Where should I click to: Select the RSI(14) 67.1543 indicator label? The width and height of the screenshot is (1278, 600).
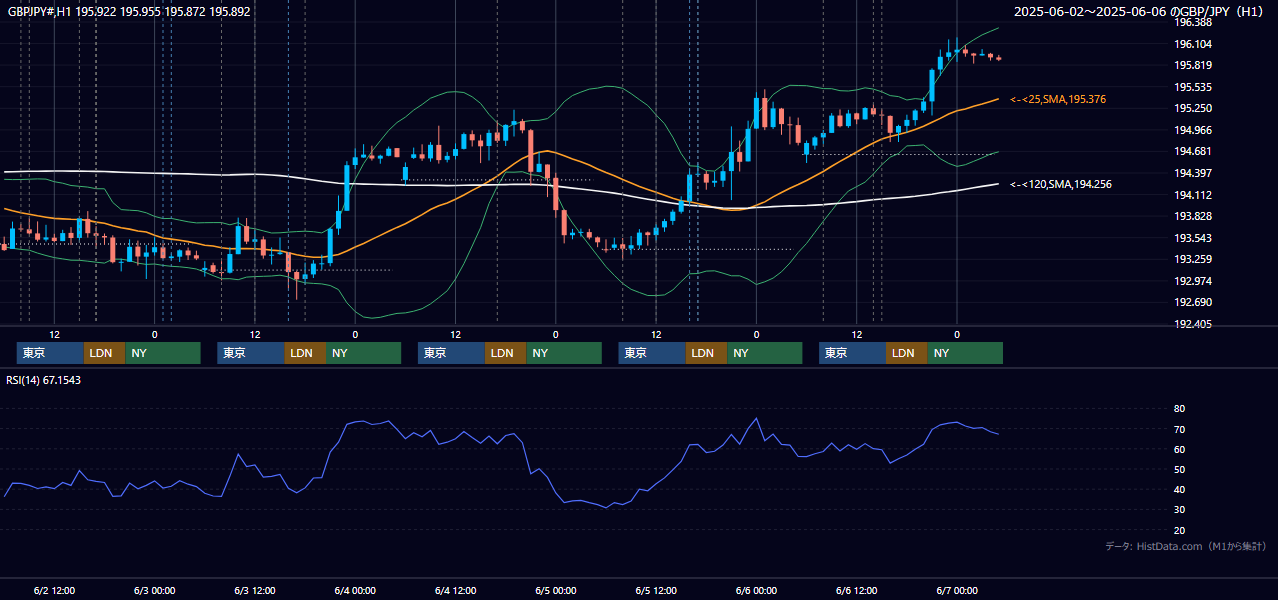44,380
